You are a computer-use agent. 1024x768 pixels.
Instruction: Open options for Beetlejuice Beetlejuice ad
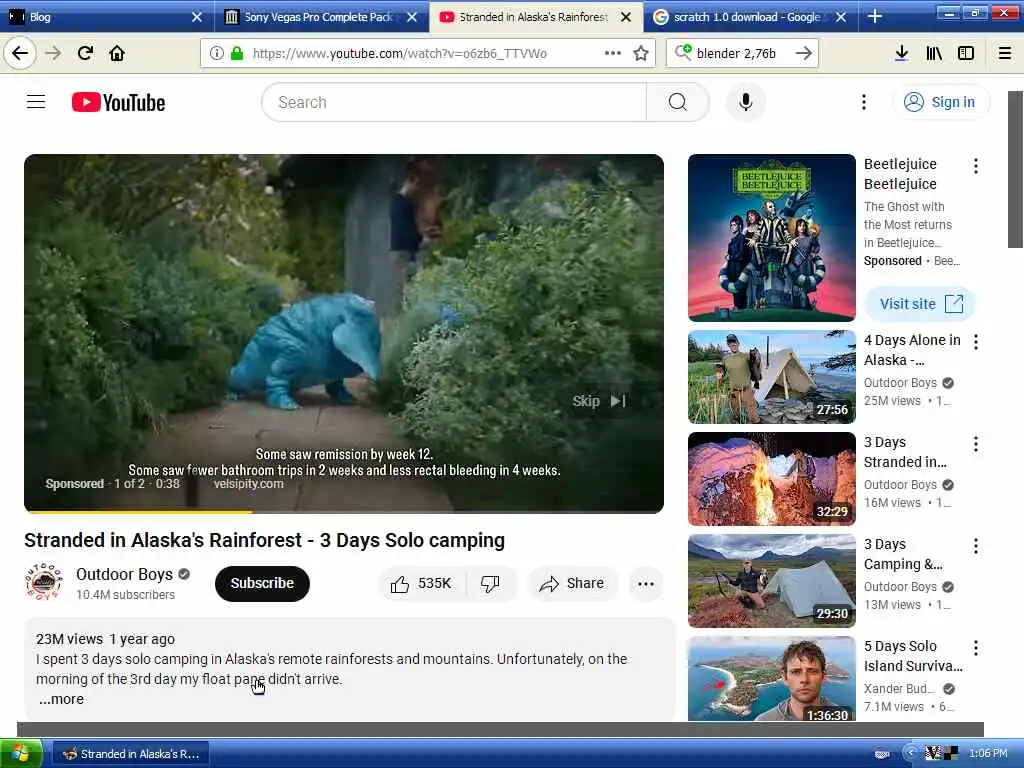976,166
